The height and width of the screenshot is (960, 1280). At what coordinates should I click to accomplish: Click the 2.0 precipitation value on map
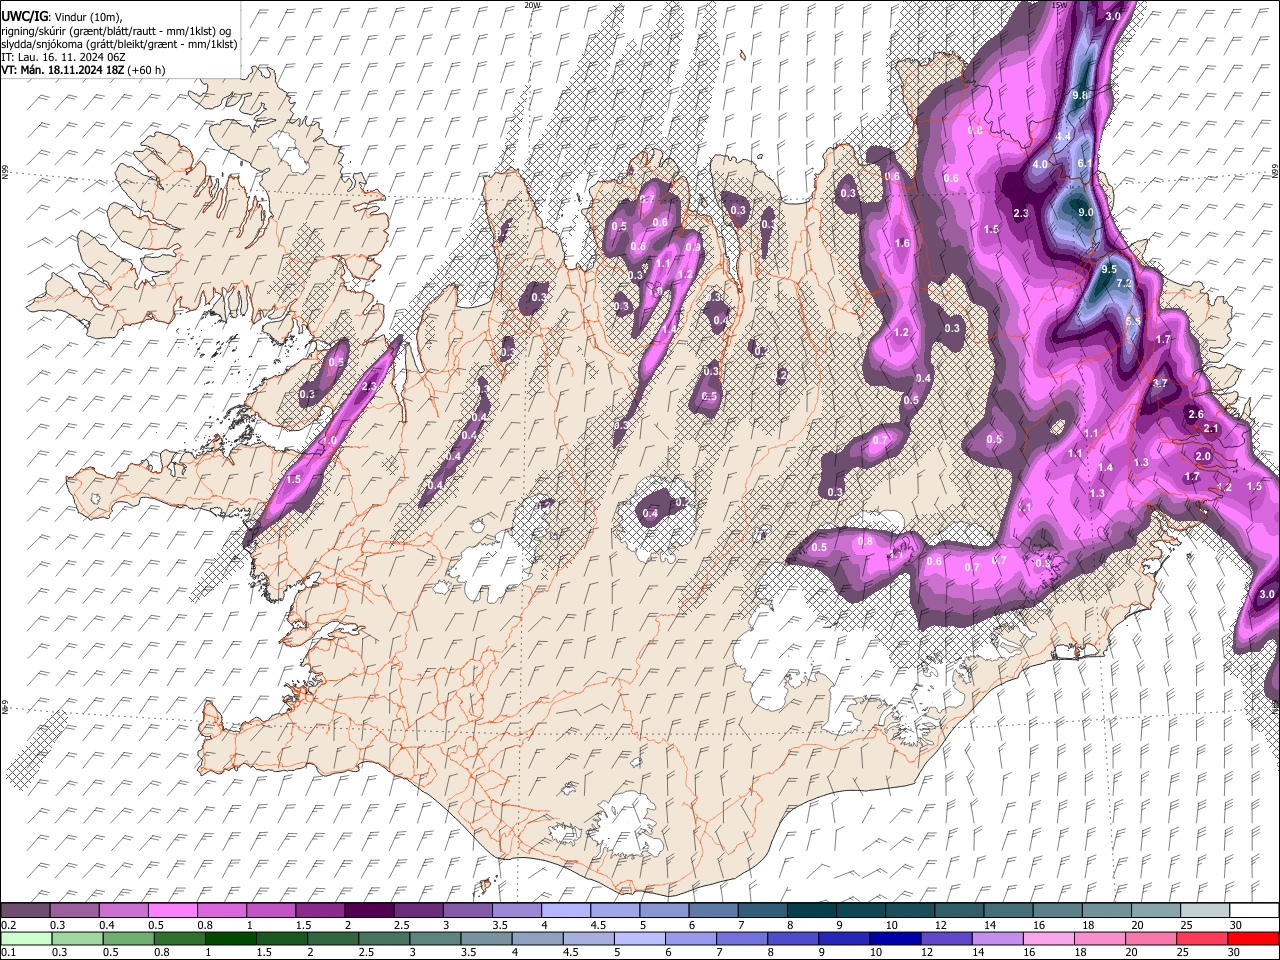1203,456
